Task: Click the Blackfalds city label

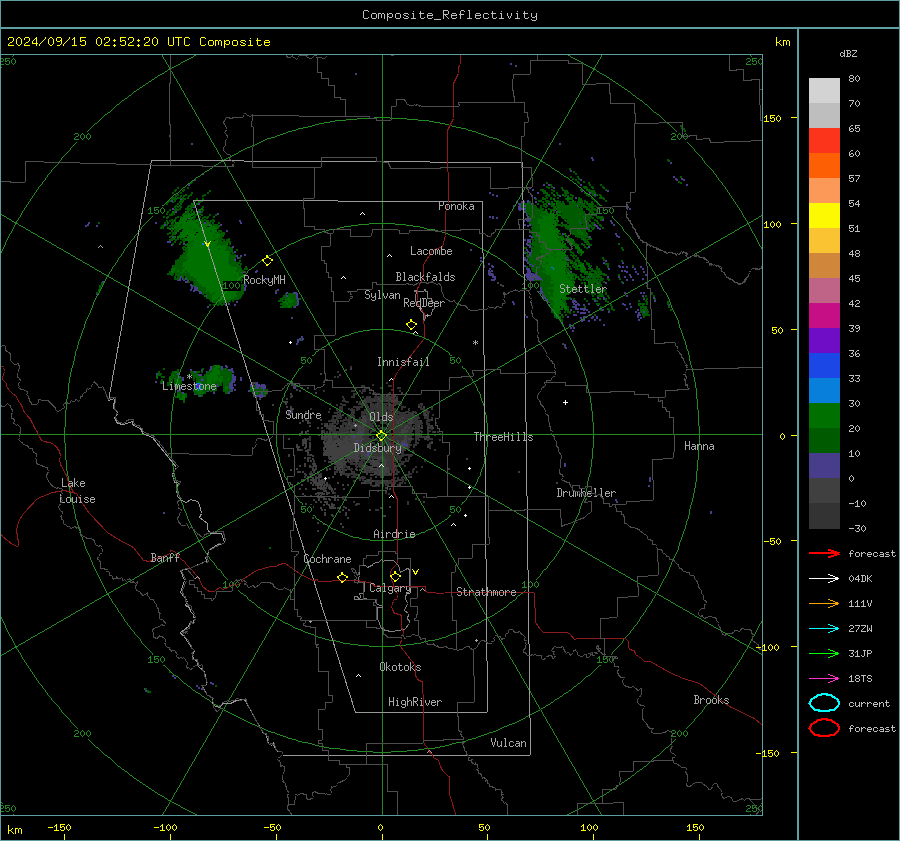Action: [x=425, y=277]
